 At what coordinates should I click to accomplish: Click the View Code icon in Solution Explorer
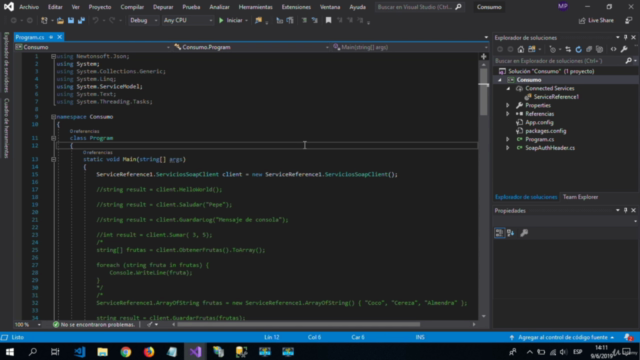pos(613,49)
